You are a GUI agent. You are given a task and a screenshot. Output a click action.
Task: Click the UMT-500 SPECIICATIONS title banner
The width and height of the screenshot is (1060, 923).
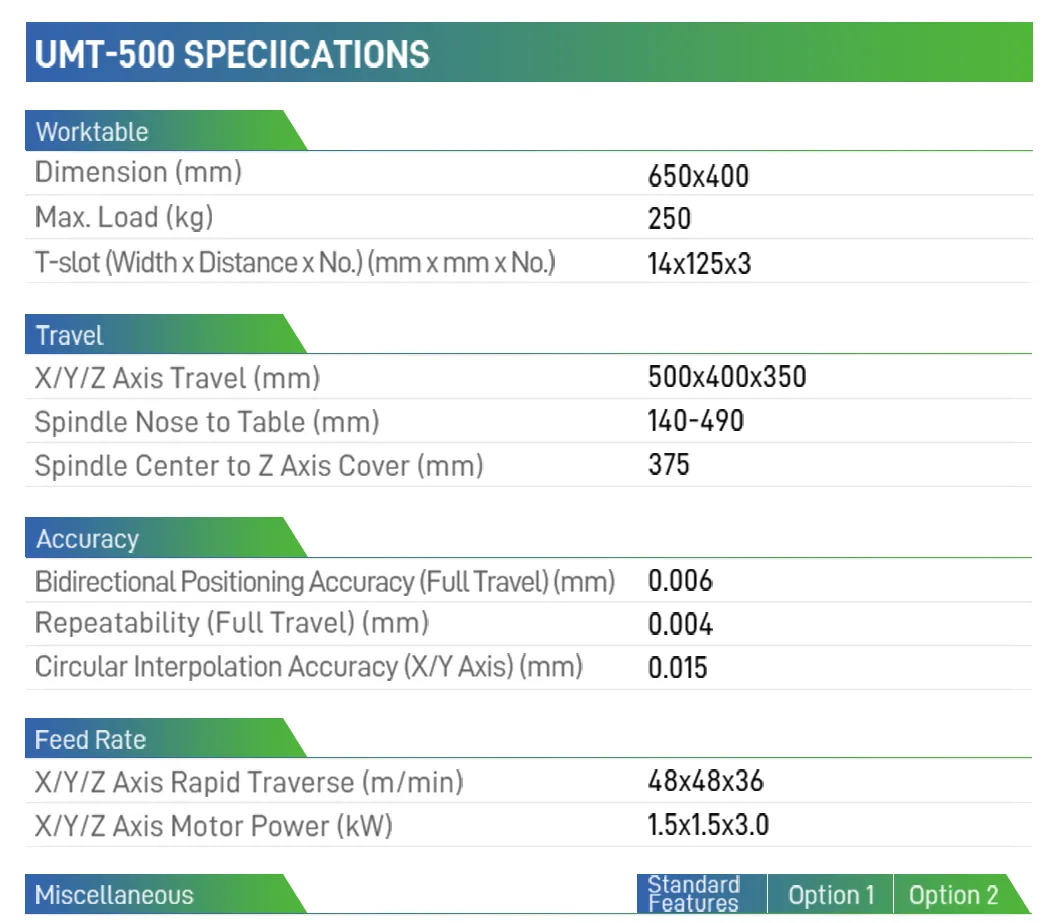232,54
